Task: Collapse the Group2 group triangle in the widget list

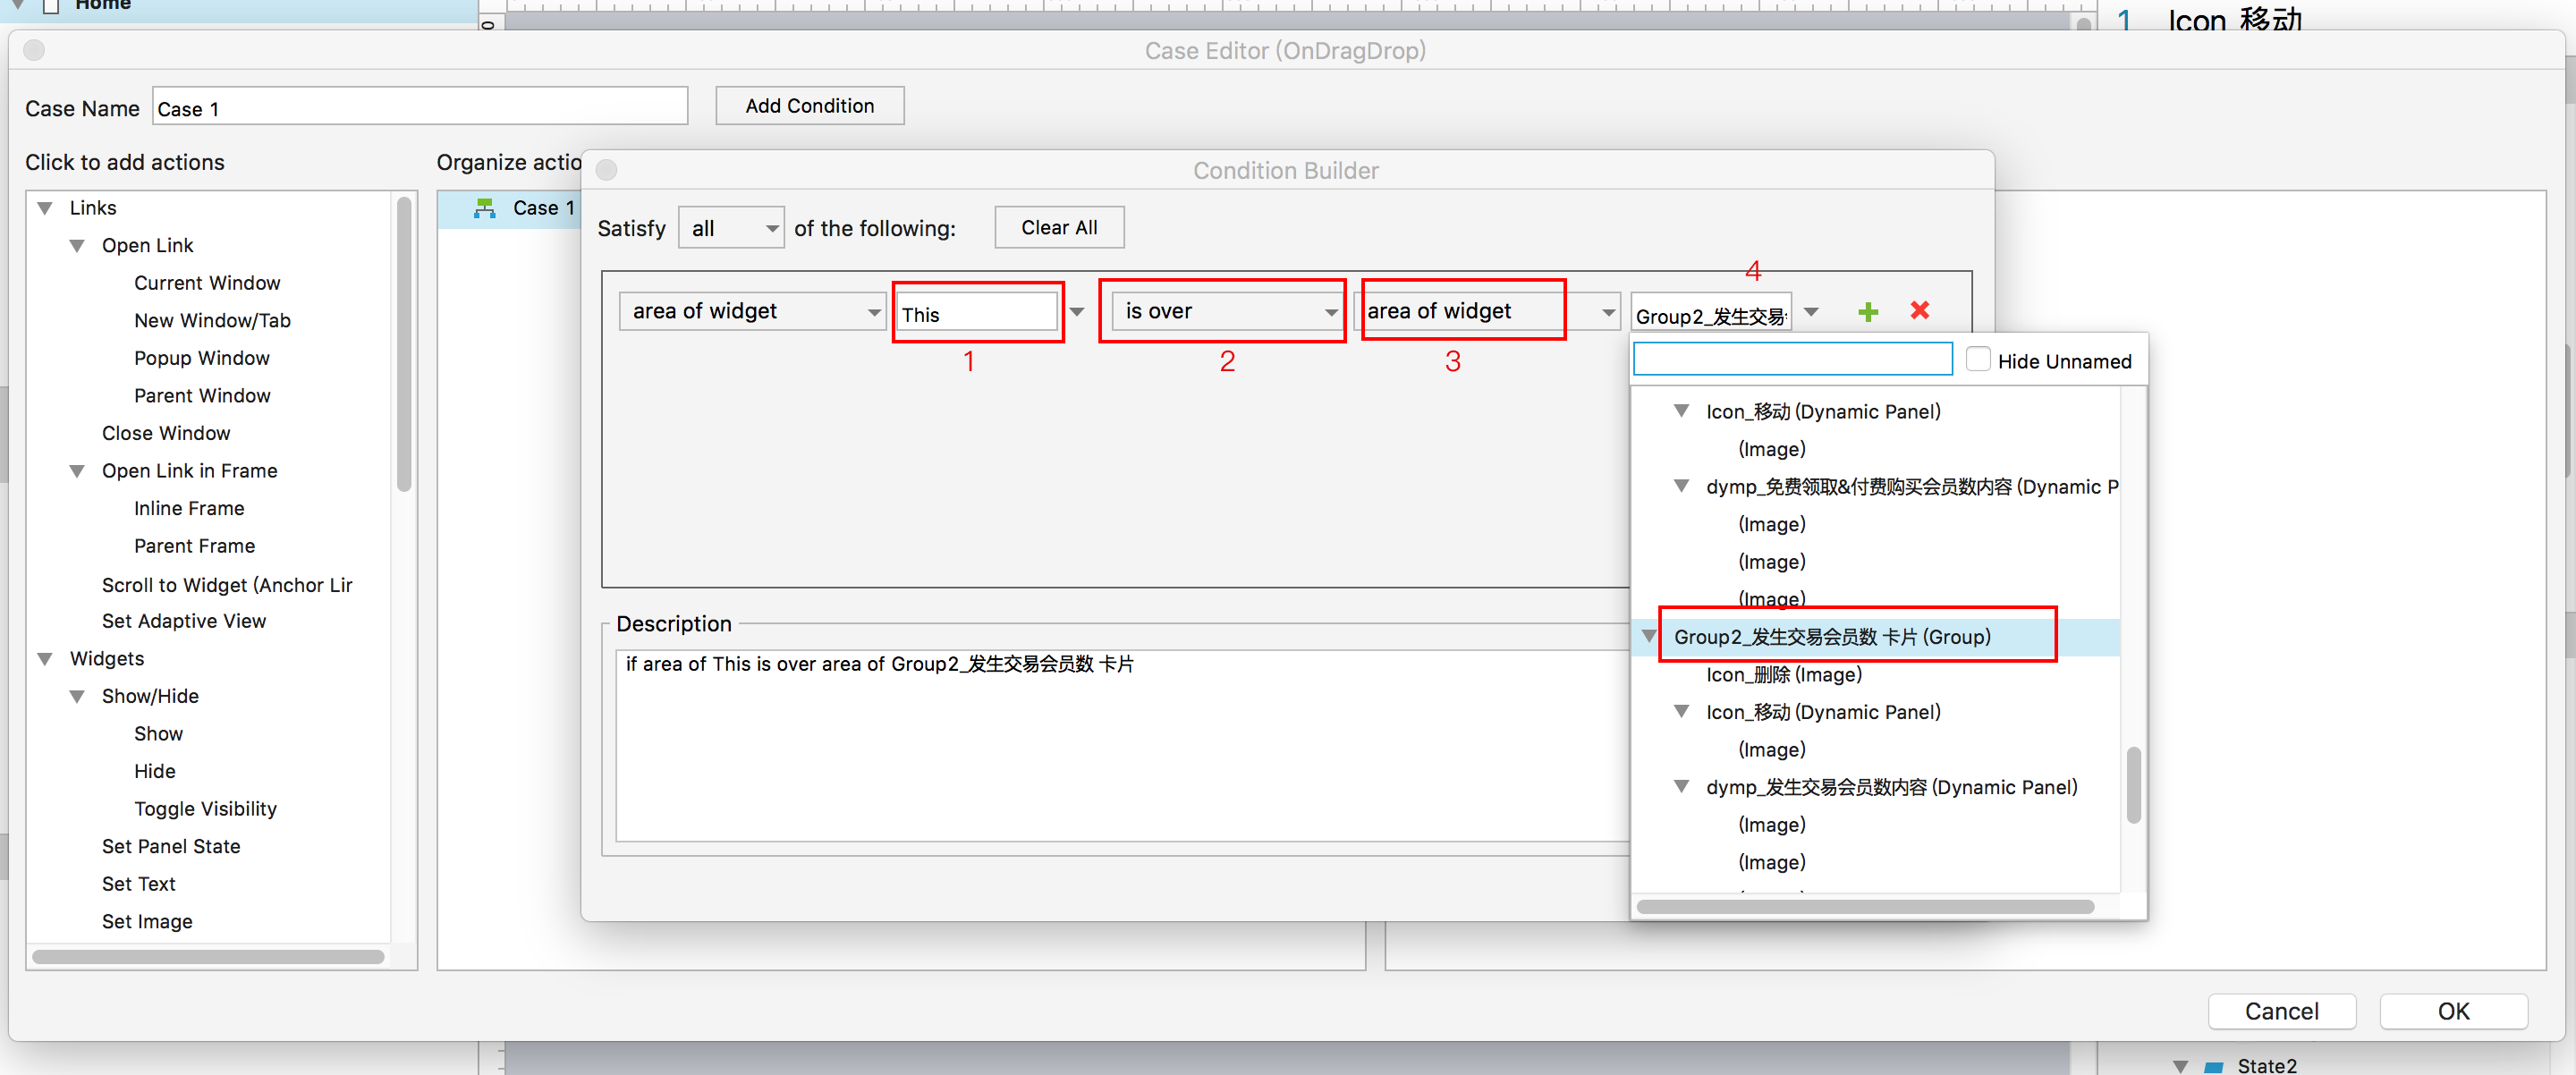Action: [x=1649, y=636]
